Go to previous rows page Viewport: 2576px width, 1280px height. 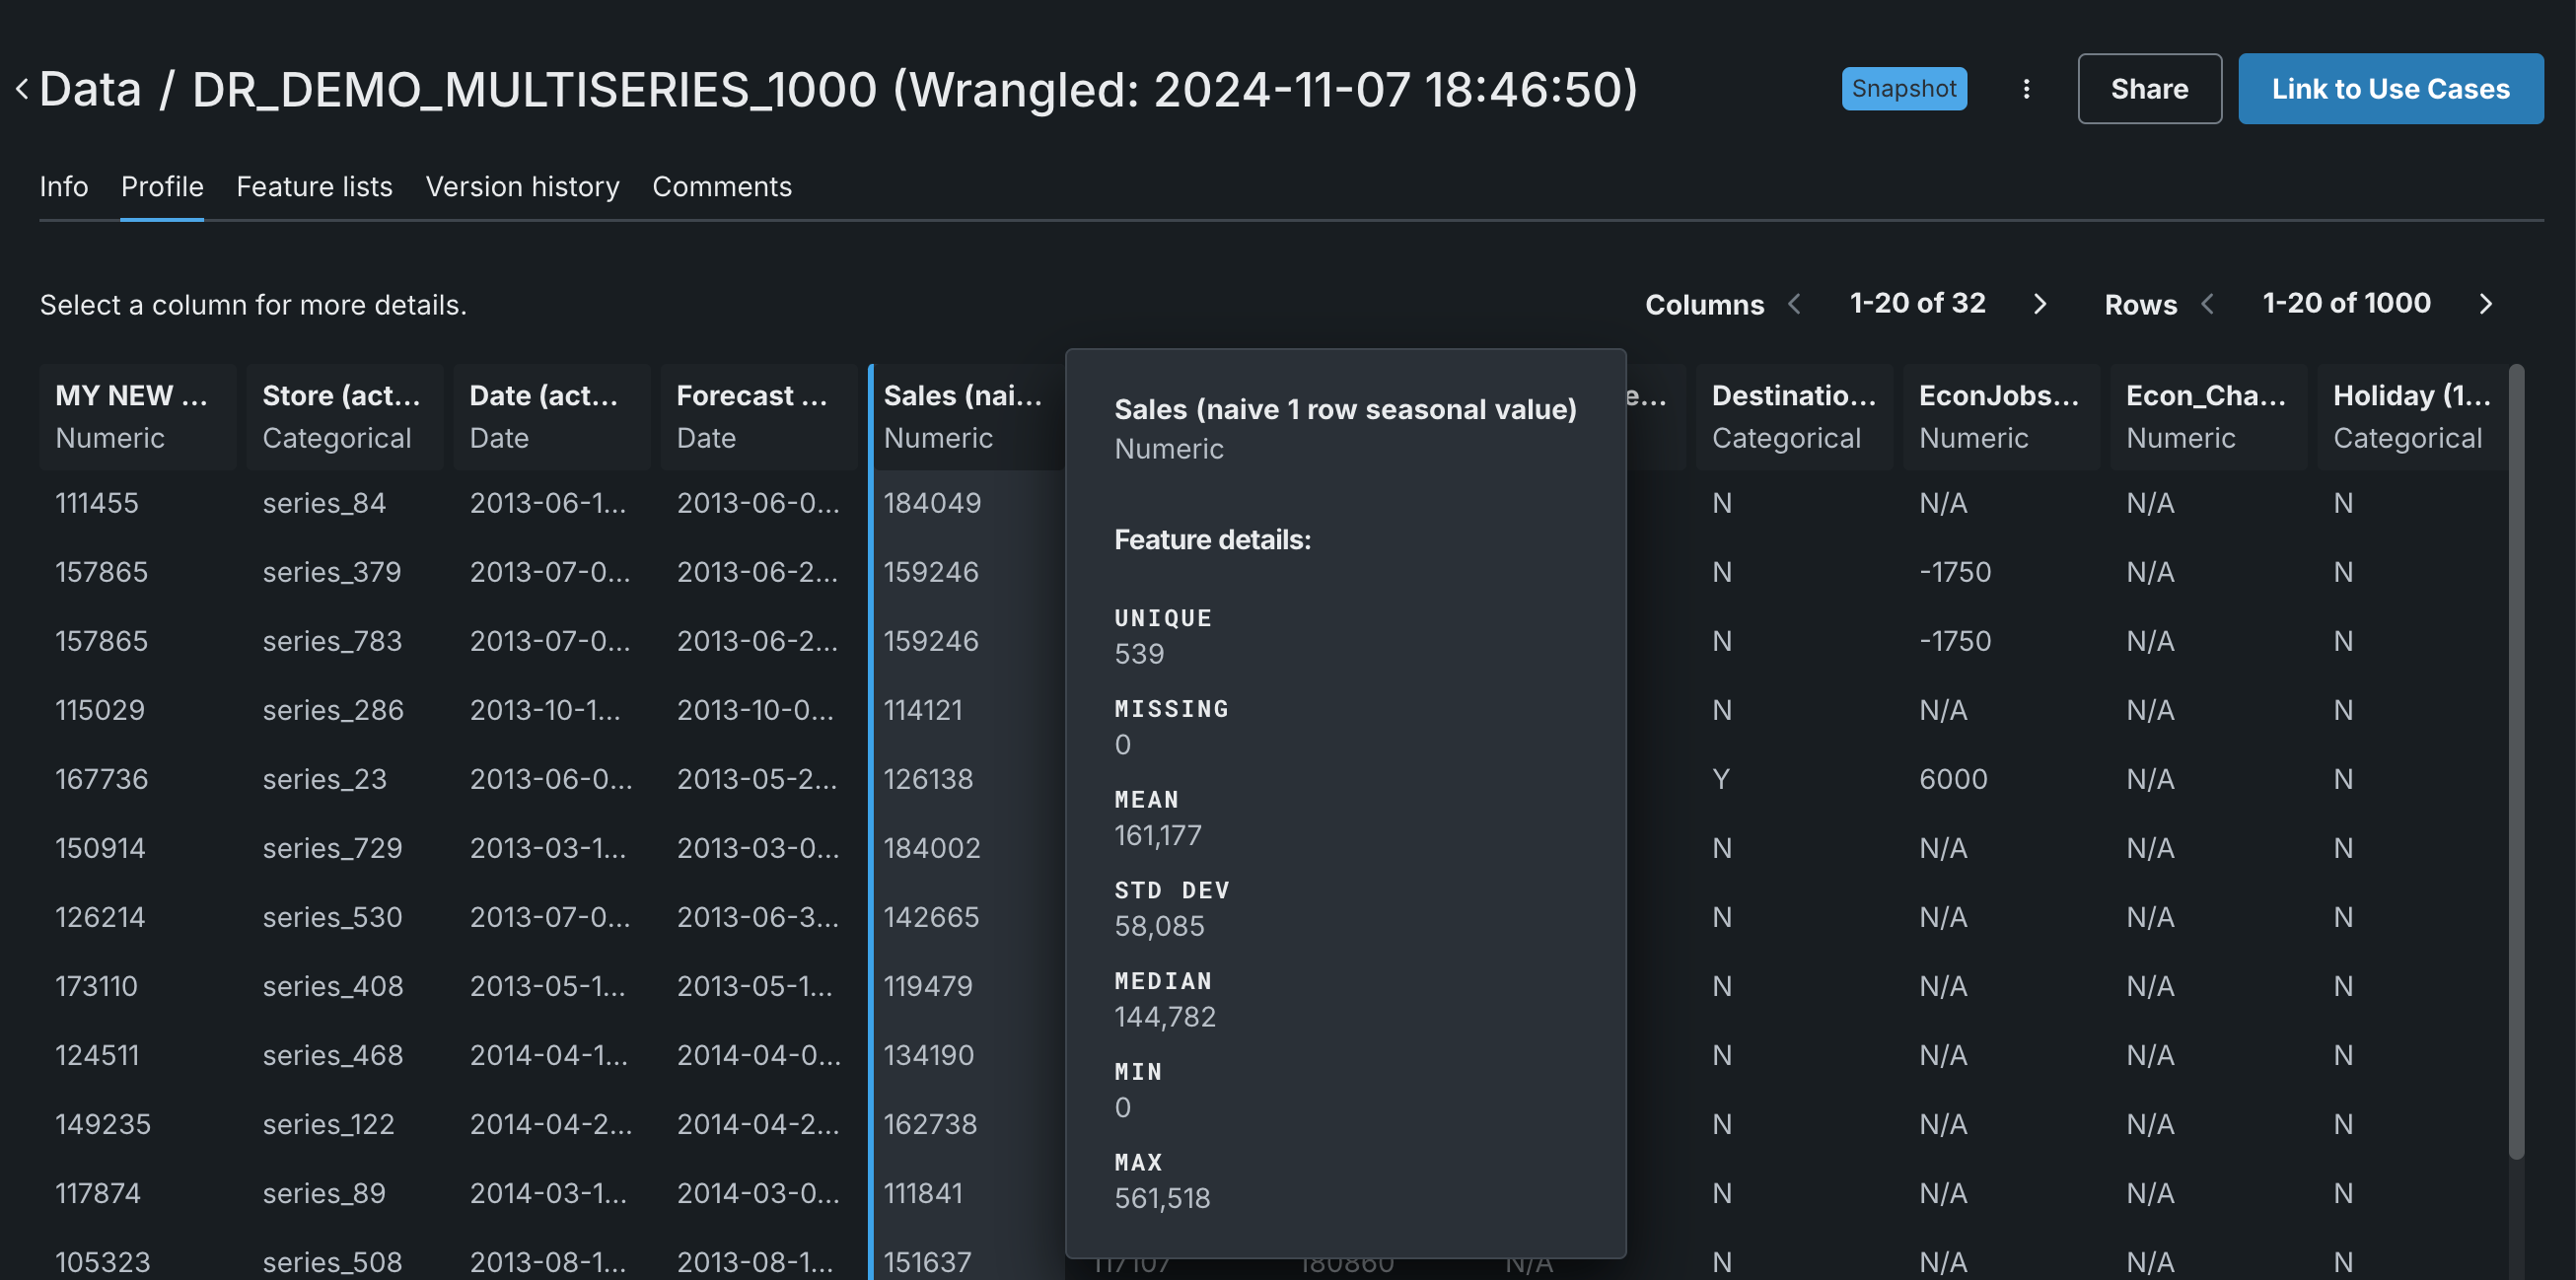click(x=2207, y=304)
